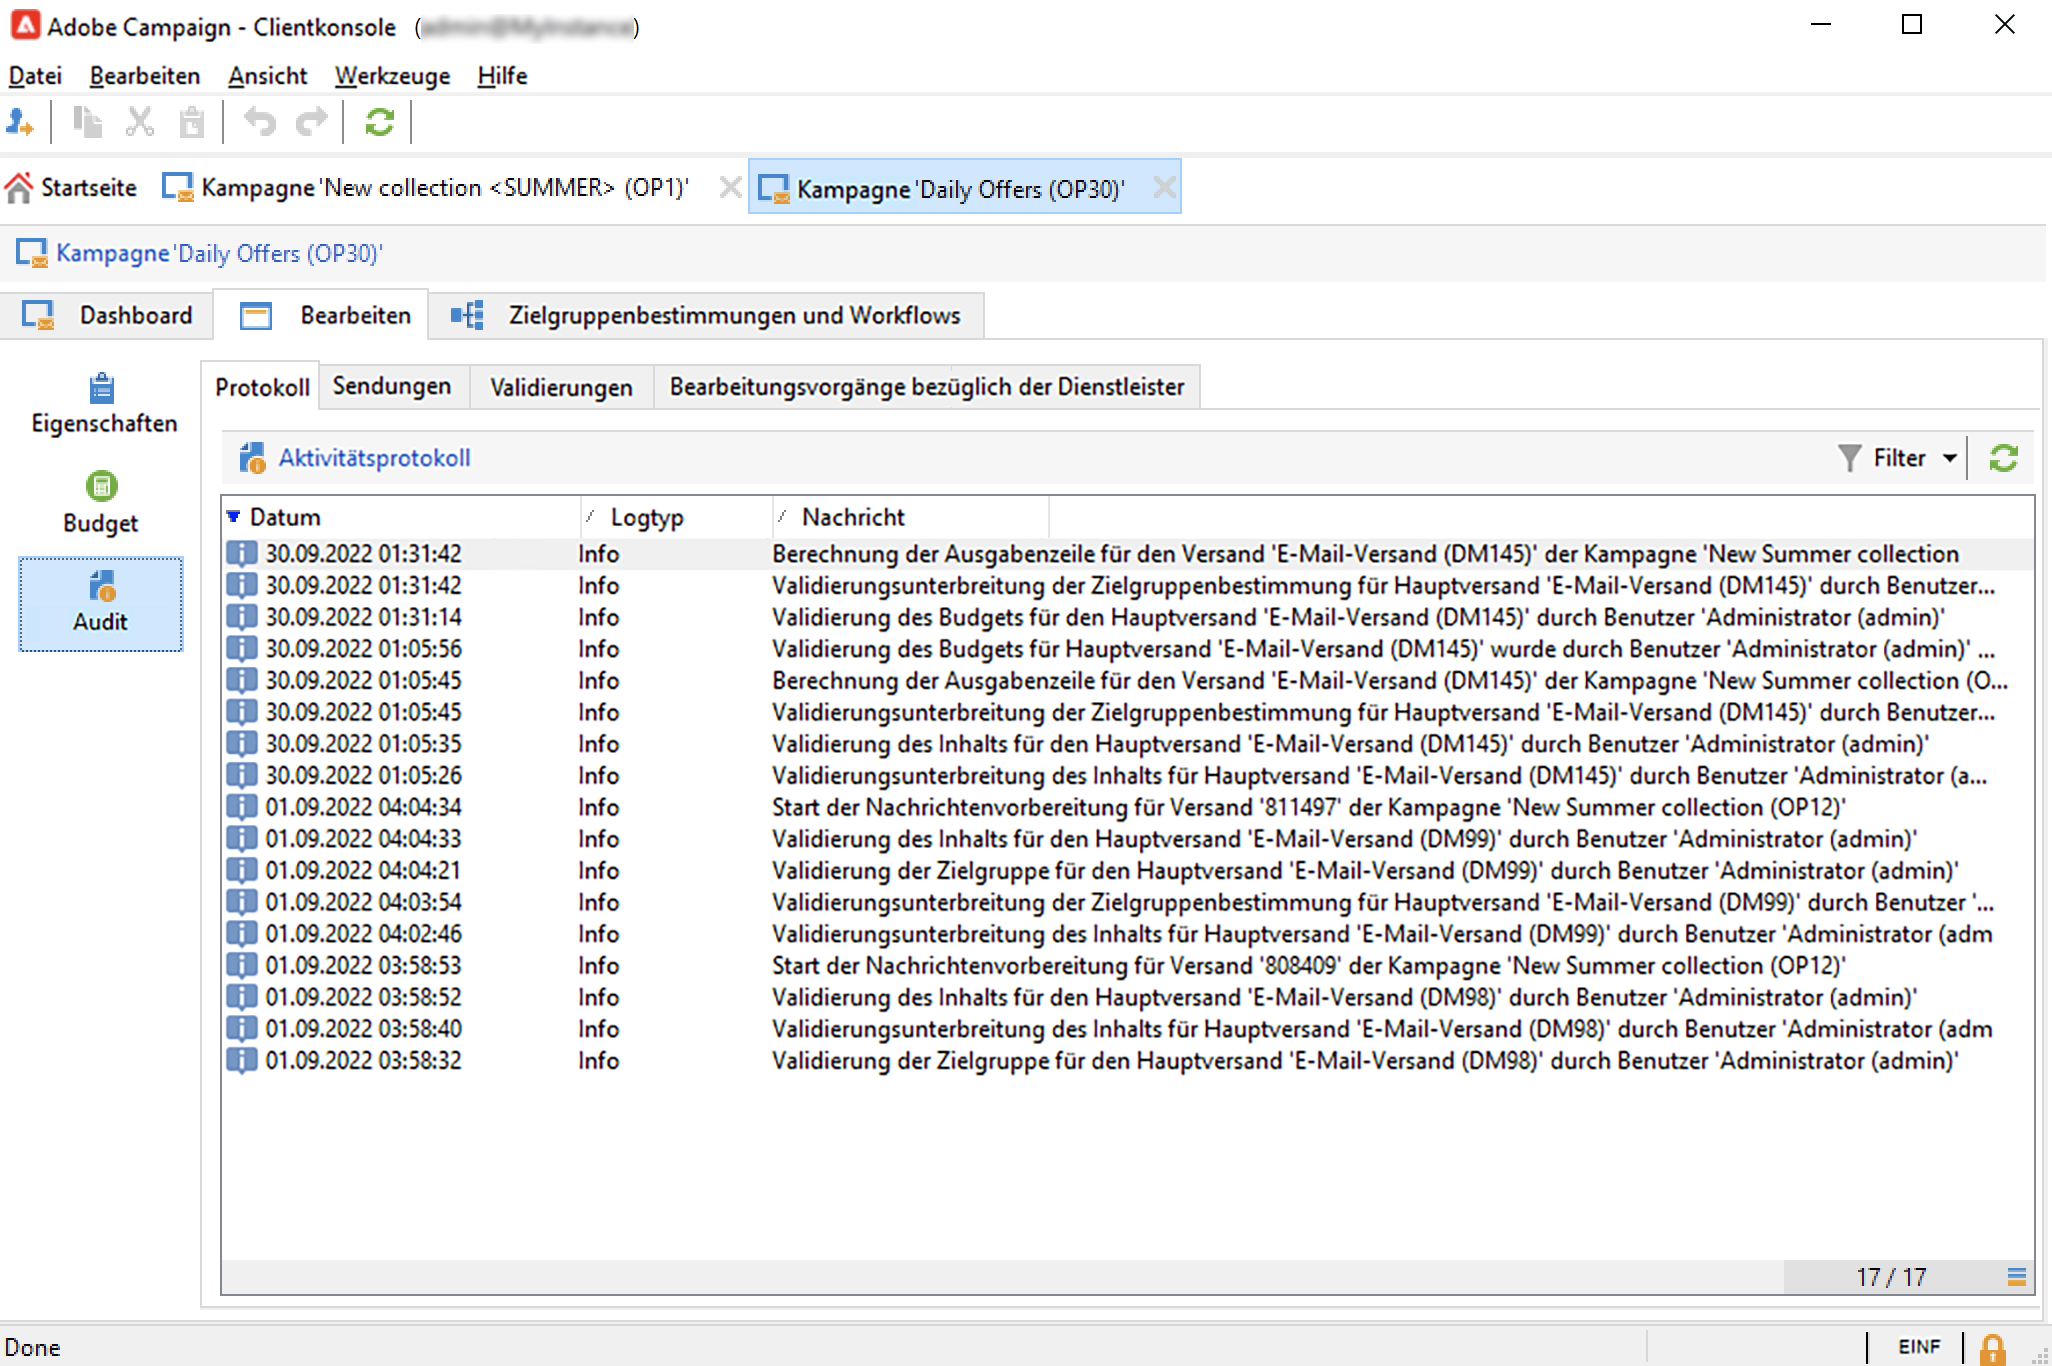Open the Werkzeuge menu
The height and width of the screenshot is (1366, 2052).
[x=392, y=76]
